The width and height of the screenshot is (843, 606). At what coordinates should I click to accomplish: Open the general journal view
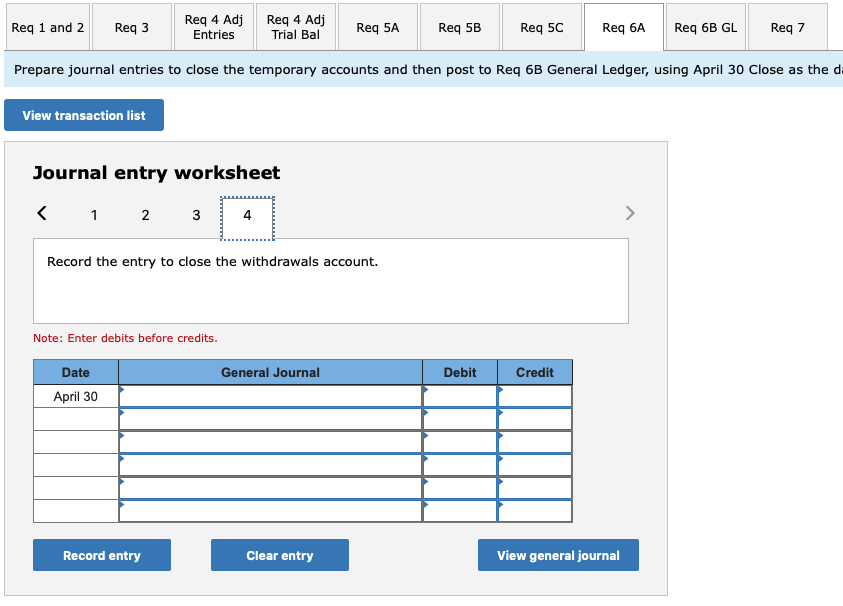[557, 555]
